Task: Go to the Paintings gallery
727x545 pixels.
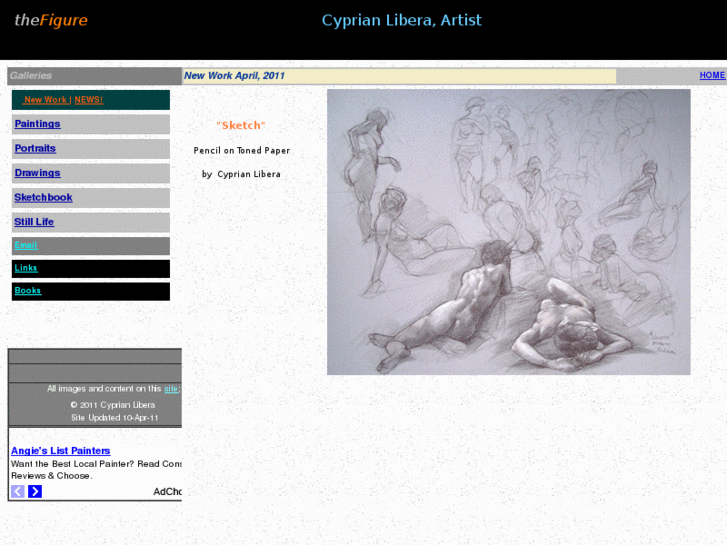Action: point(38,124)
